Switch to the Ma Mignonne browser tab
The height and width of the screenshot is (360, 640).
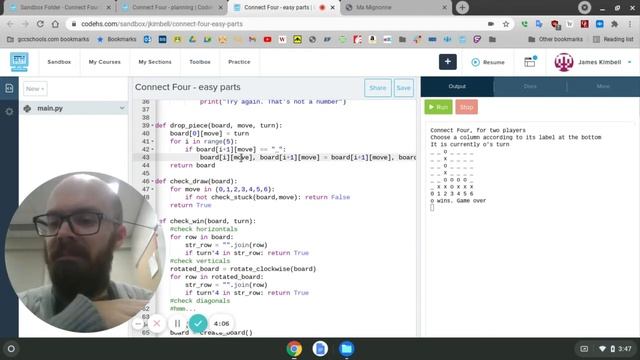click(x=395, y=7)
